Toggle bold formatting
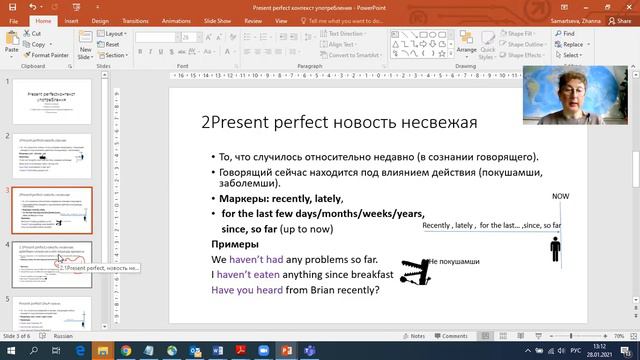640x360 pixels. [140, 52]
